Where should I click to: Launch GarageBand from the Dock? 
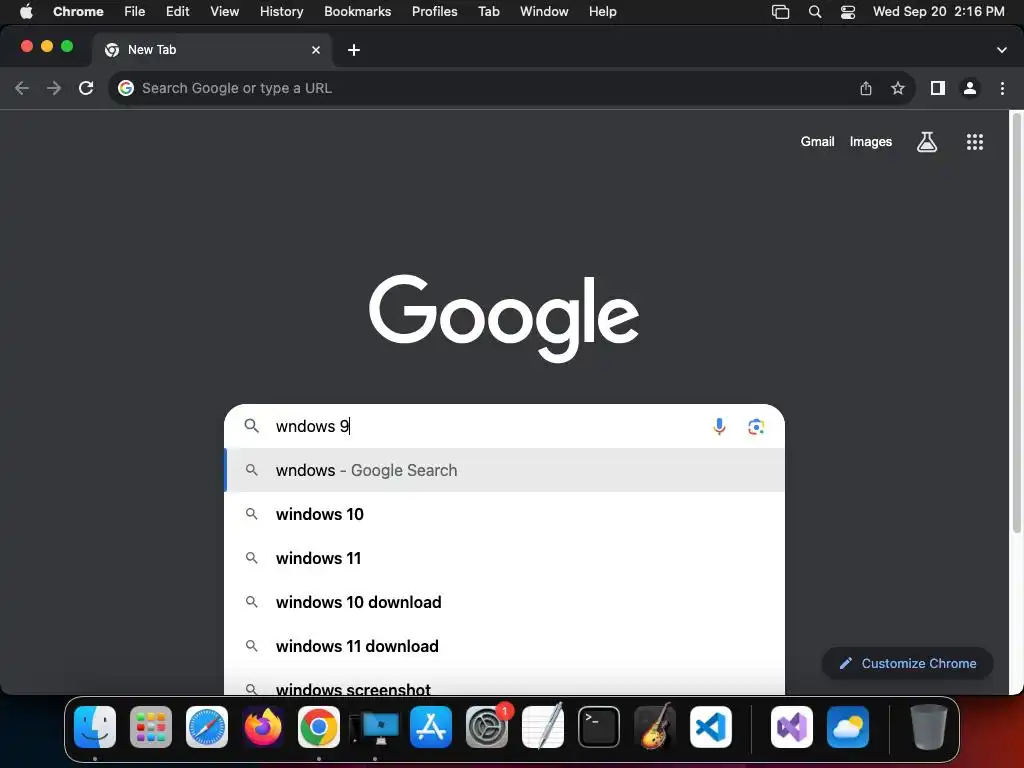655,727
